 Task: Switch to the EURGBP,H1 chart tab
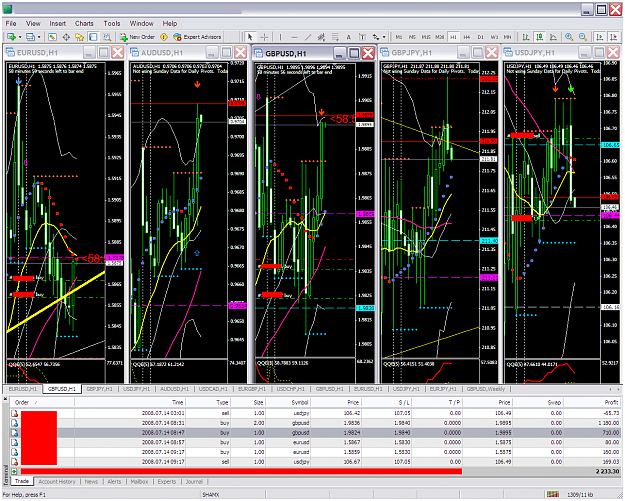click(252, 389)
